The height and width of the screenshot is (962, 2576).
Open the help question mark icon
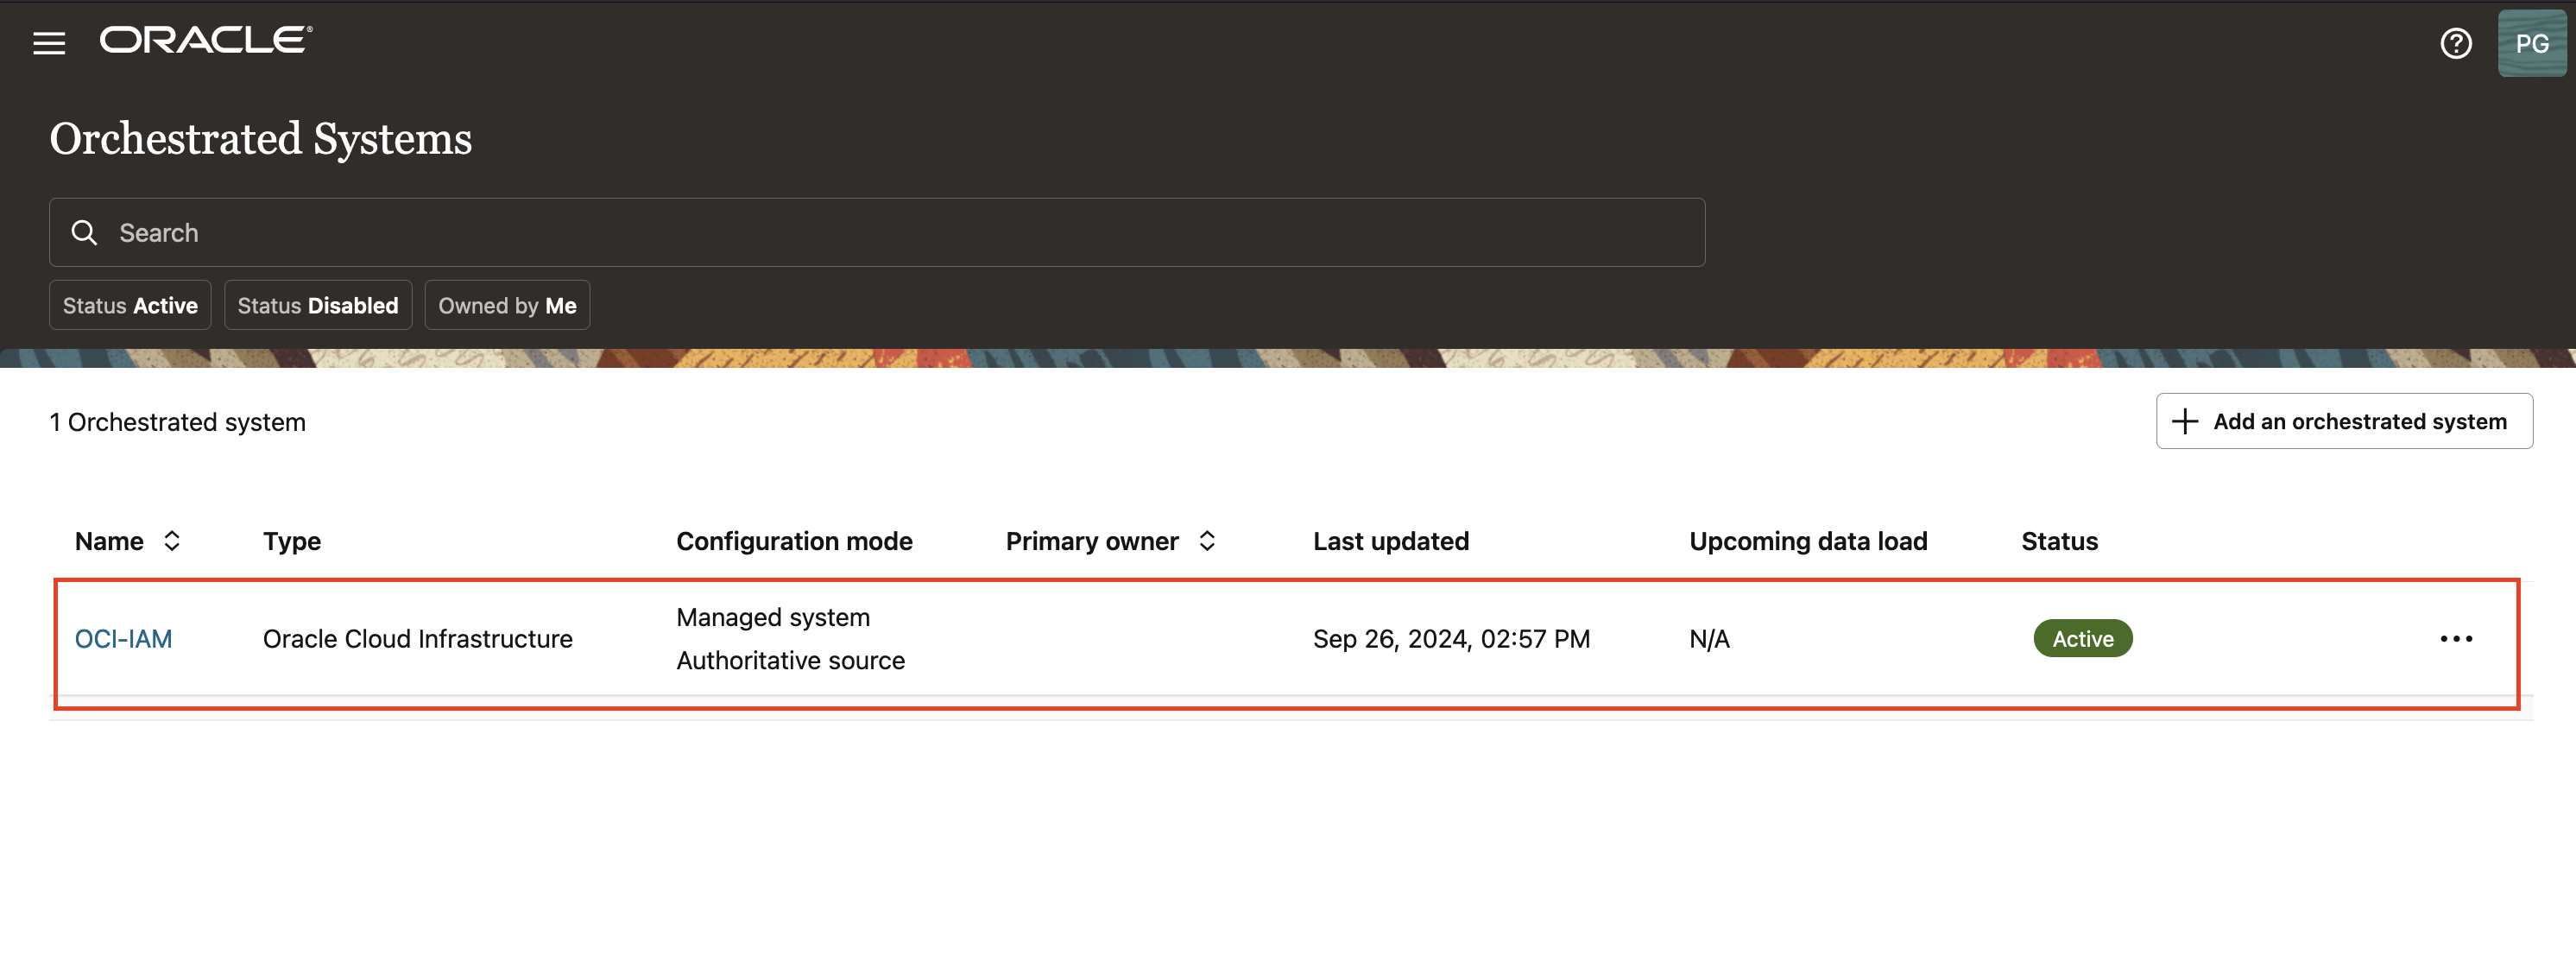coord(2455,43)
